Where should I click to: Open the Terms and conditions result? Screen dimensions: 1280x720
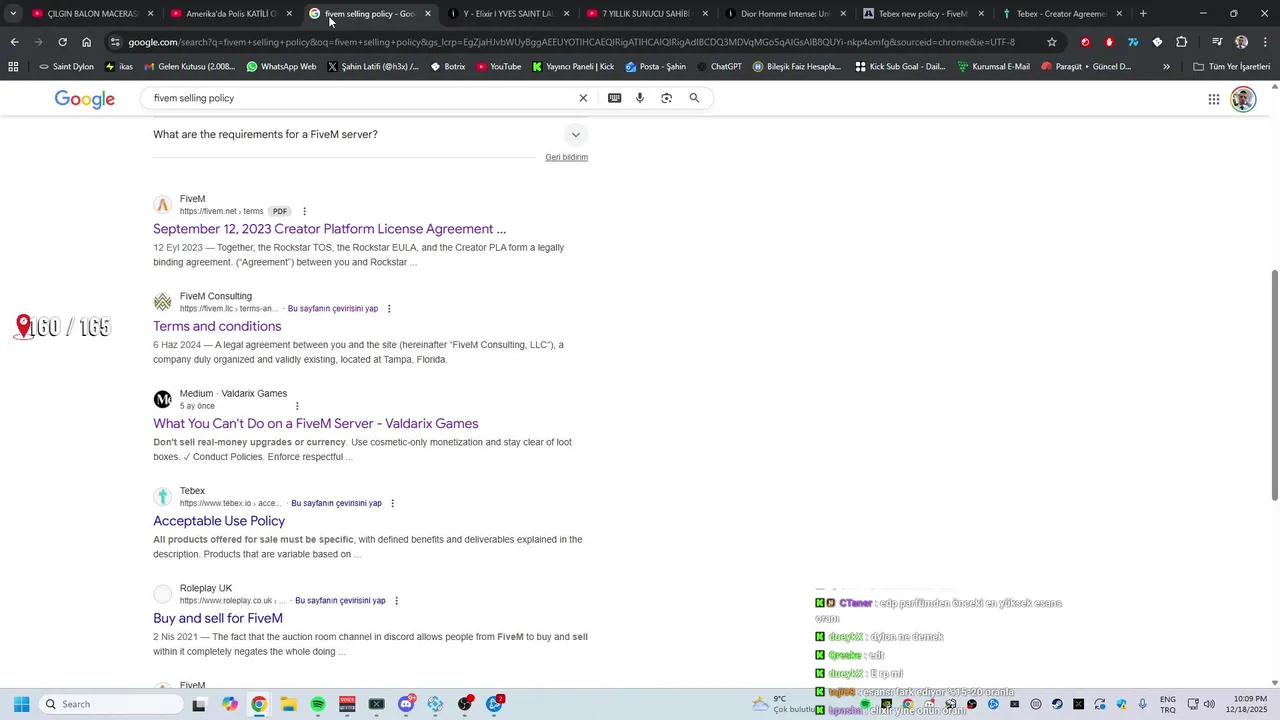217,326
